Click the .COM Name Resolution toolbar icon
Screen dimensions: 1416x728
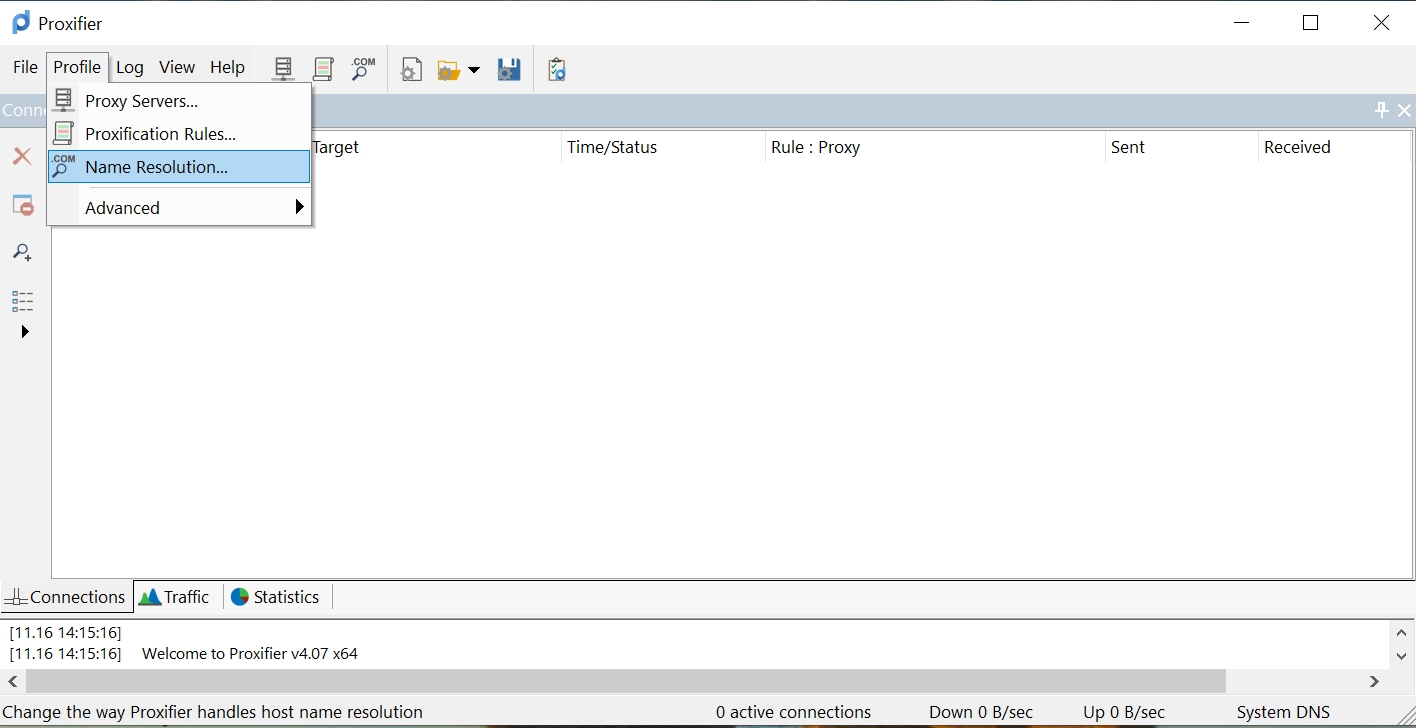point(363,69)
